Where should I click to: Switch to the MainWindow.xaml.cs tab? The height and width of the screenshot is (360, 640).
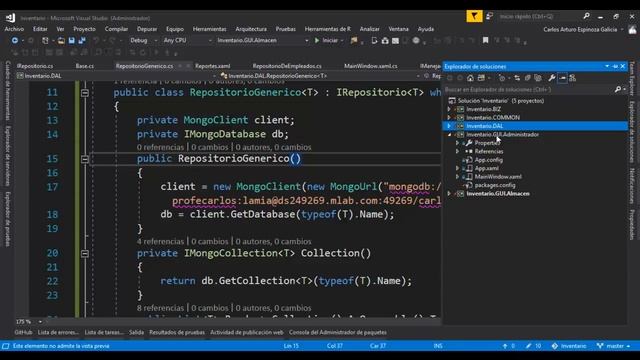click(371, 66)
